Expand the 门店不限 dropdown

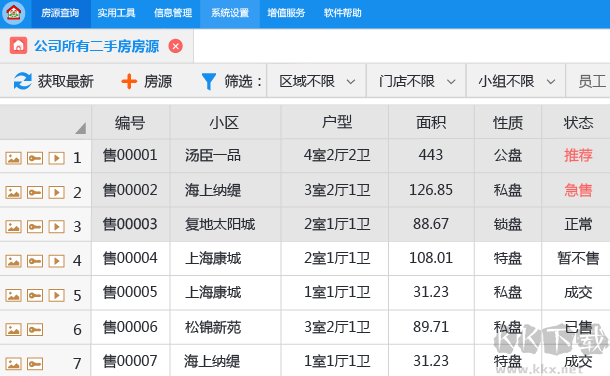point(416,81)
